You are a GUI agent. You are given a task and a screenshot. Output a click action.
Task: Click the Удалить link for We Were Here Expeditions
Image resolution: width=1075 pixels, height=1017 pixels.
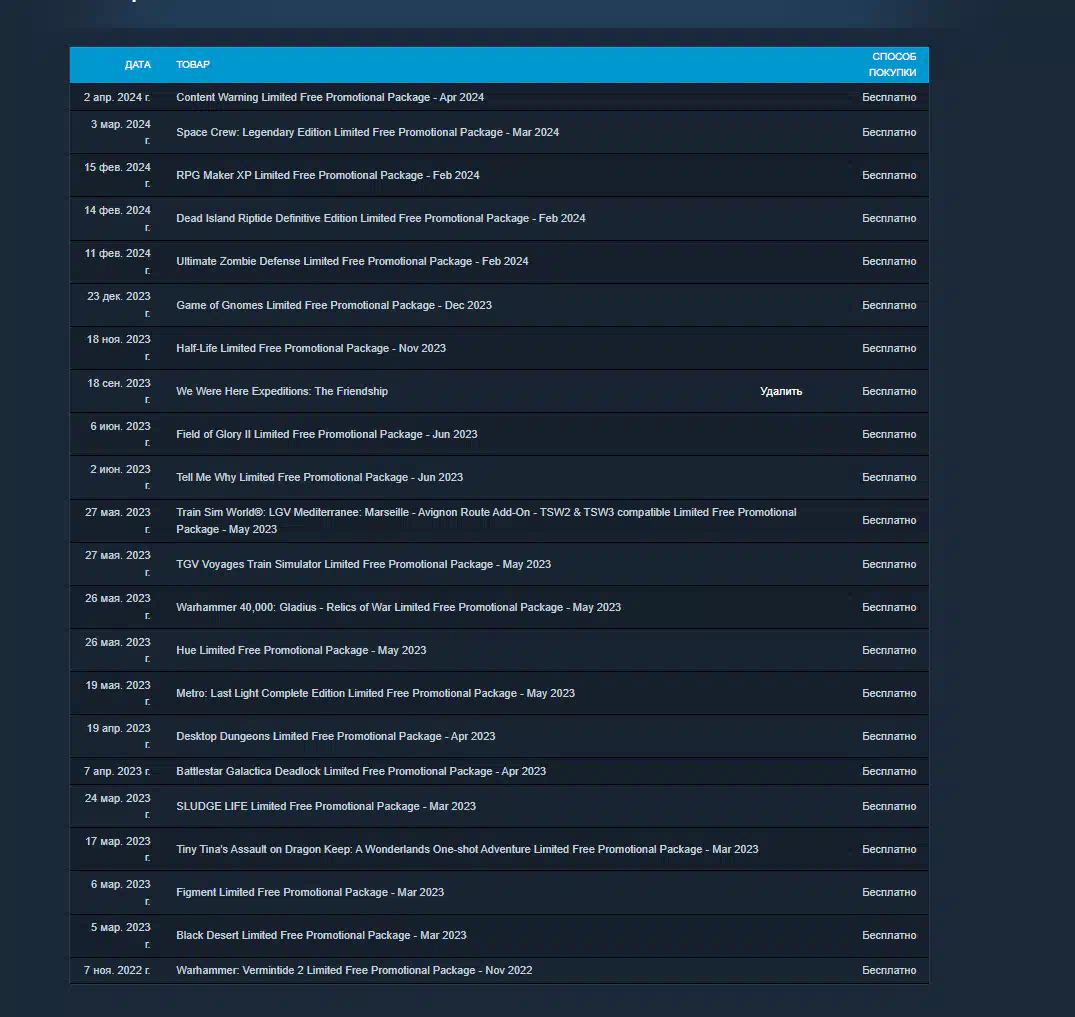(x=781, y=392)
